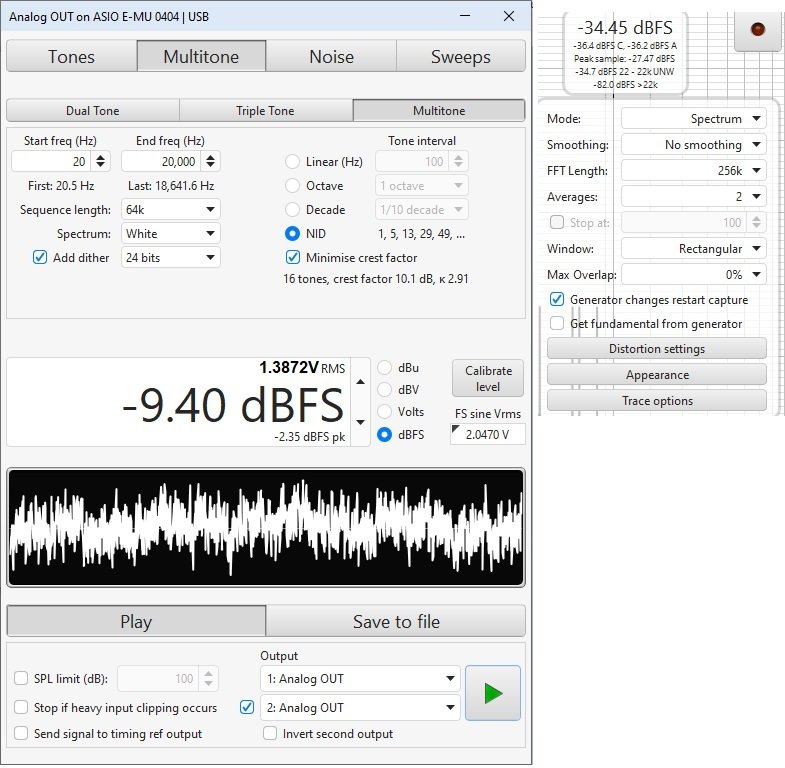Open the Sequence length dropdown
785x768 pixels.
[170, 209]
